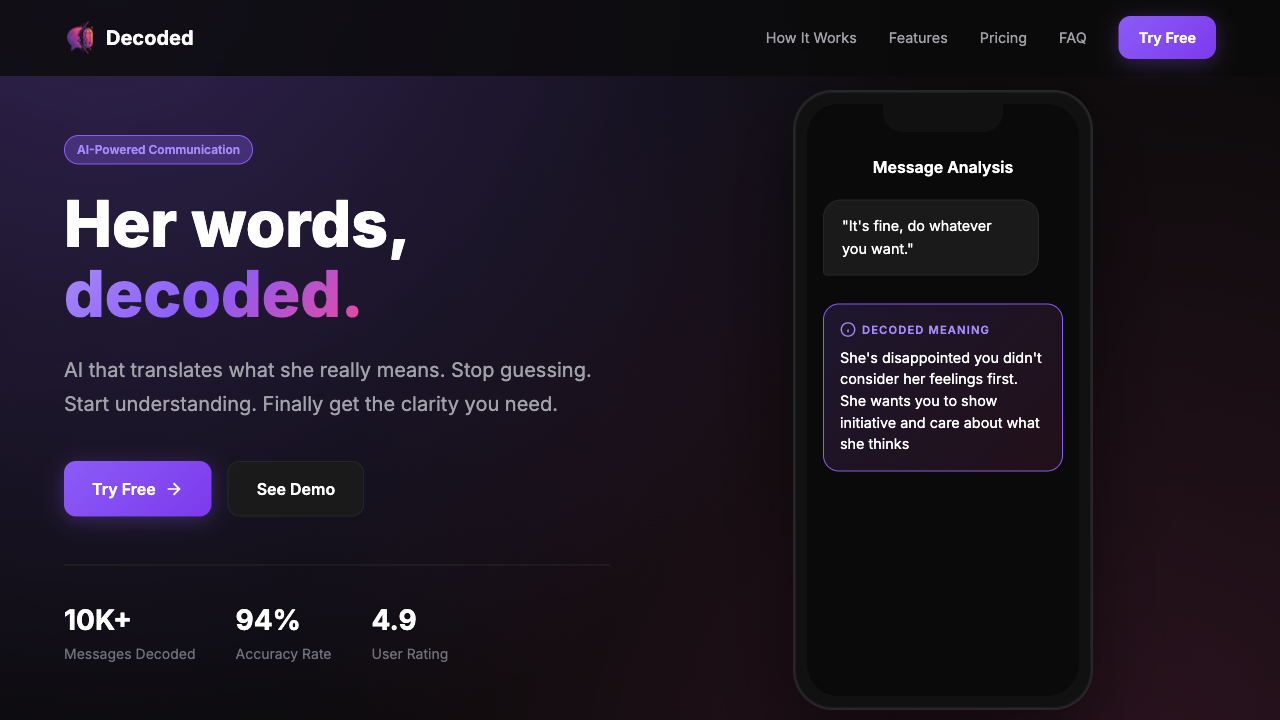This screenshot has height=720, width=1280.
Task: Click the Message Analysis heading
Action: 942,167
